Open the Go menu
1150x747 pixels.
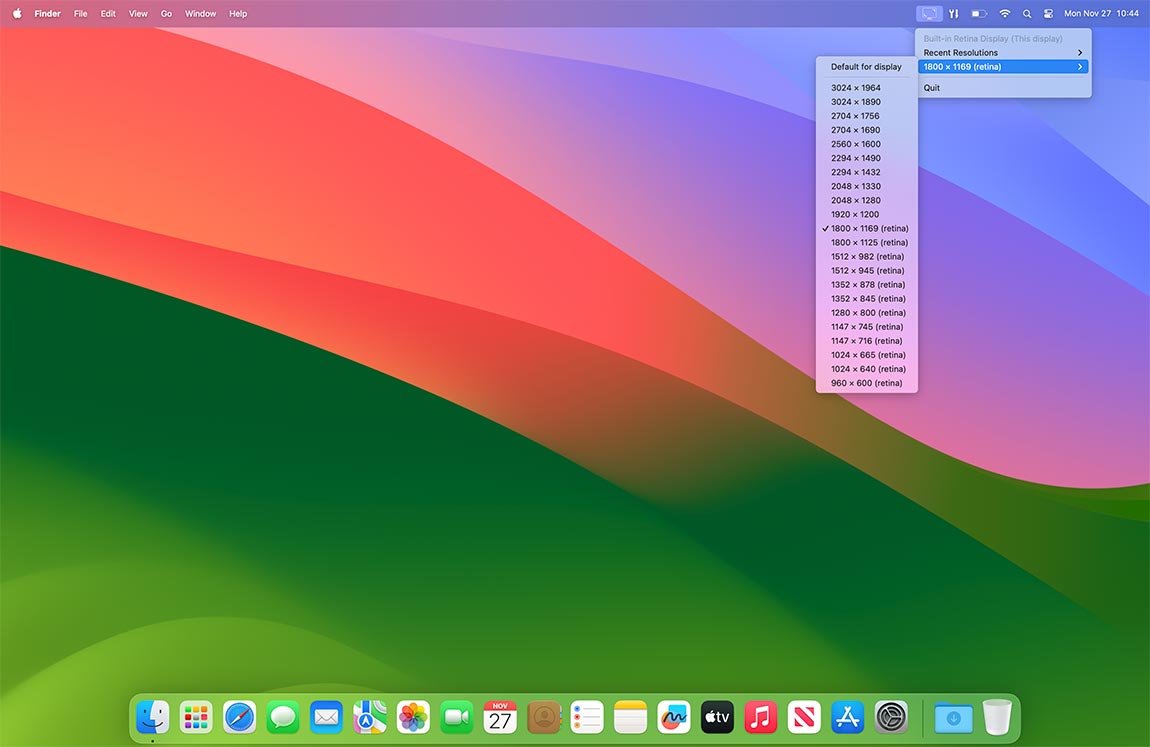coord(166,14)
